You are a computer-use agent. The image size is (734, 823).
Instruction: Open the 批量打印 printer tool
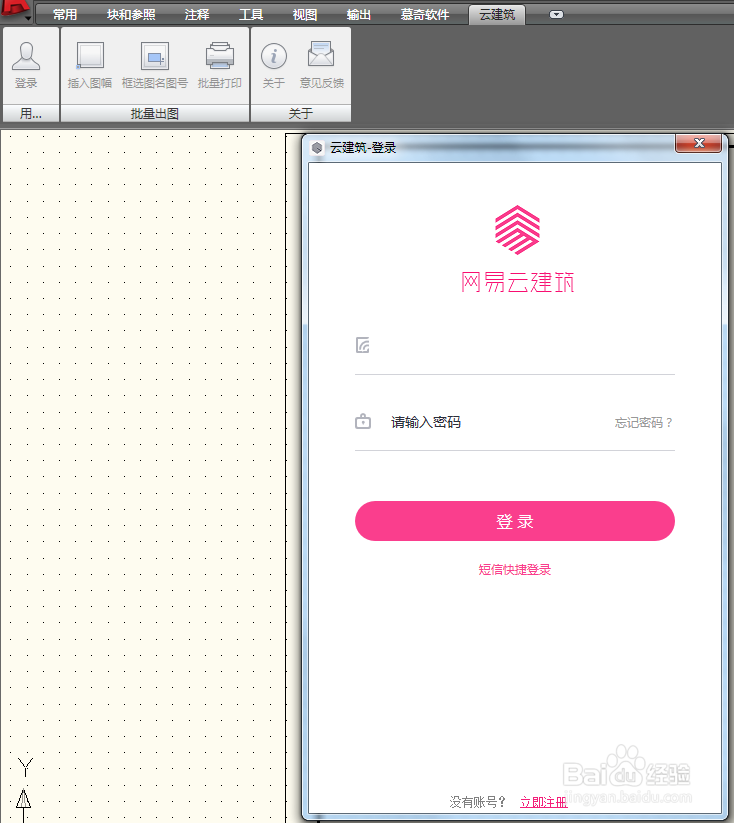[219, 65]
